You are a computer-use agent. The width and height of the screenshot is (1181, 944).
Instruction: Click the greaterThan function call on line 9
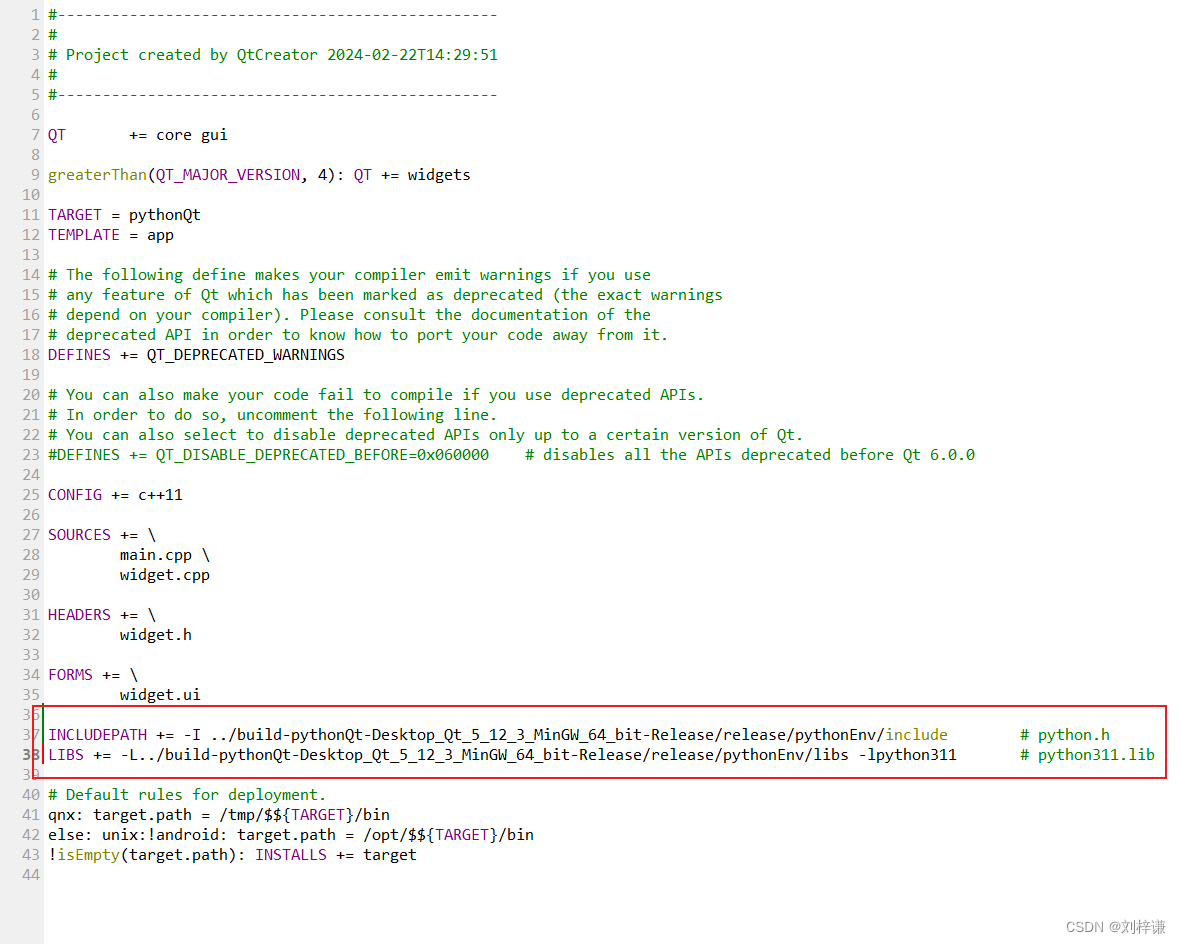click(x=96, y=174)
